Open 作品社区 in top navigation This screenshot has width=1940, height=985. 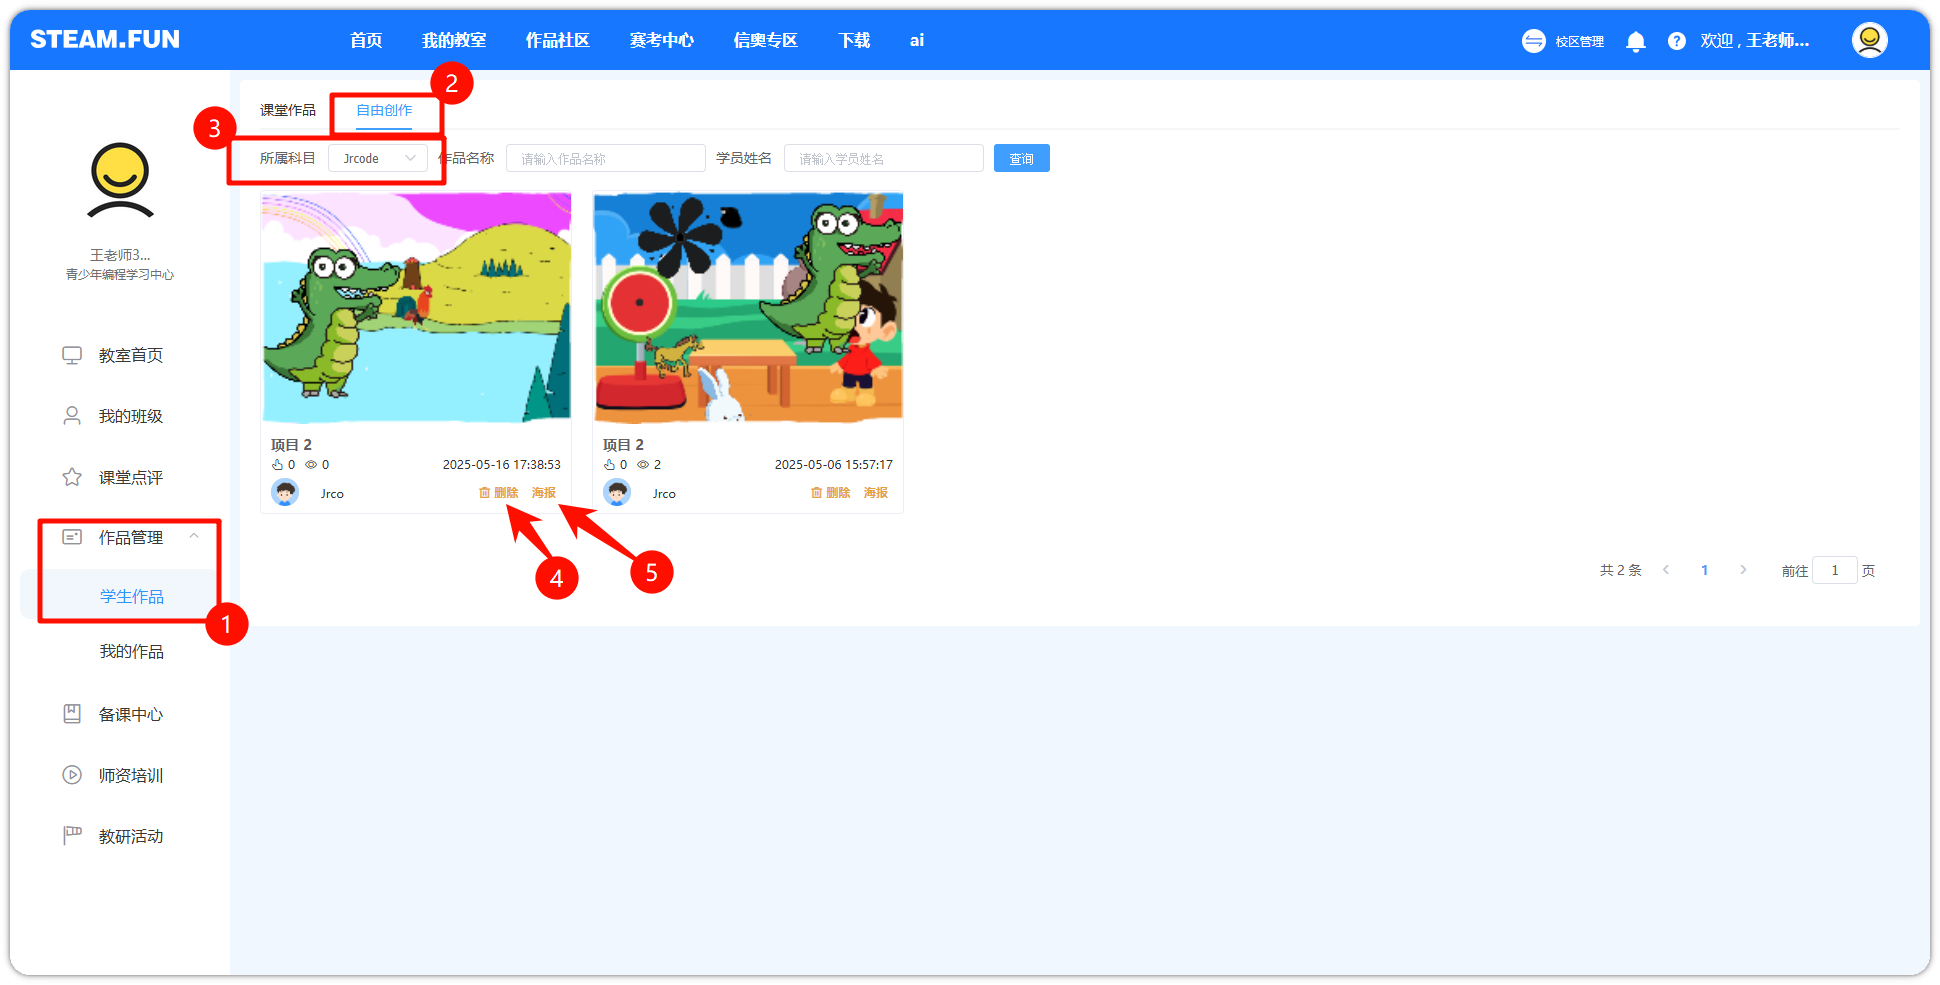click(558, 40)
